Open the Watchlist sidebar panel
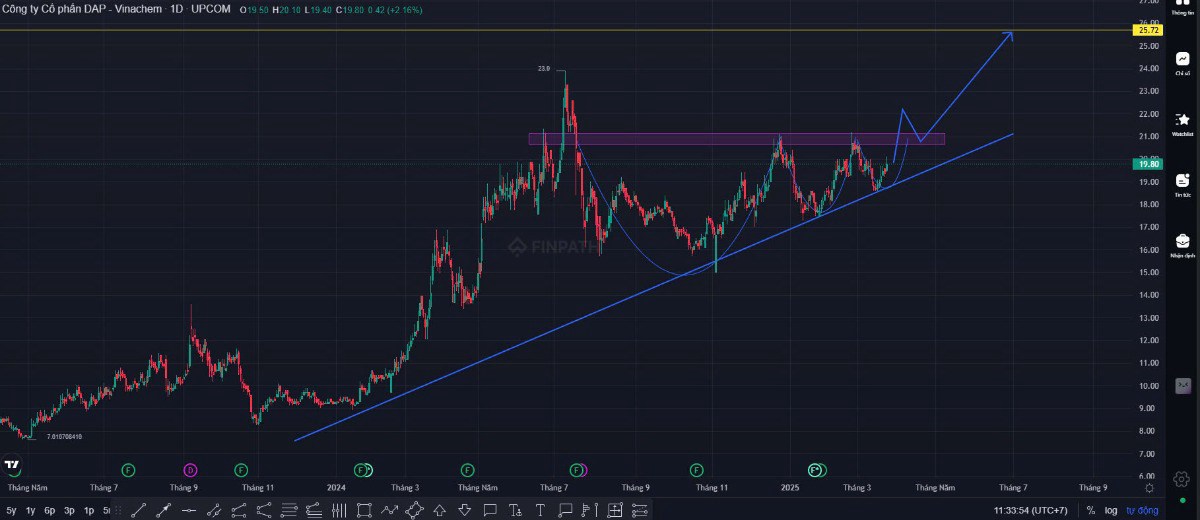This screenshot has width=1200, height=520. coord(1183,123)
